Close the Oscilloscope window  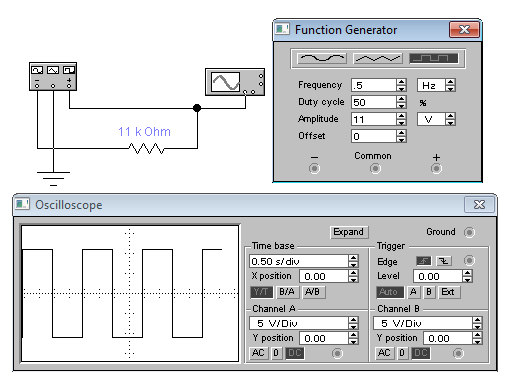(x=479, y=204)
